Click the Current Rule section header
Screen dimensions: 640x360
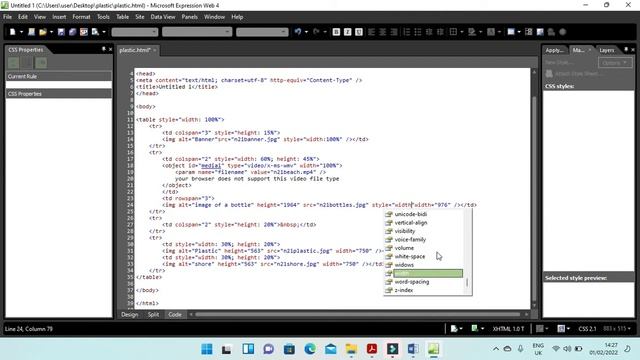click(x=58, y=76)
